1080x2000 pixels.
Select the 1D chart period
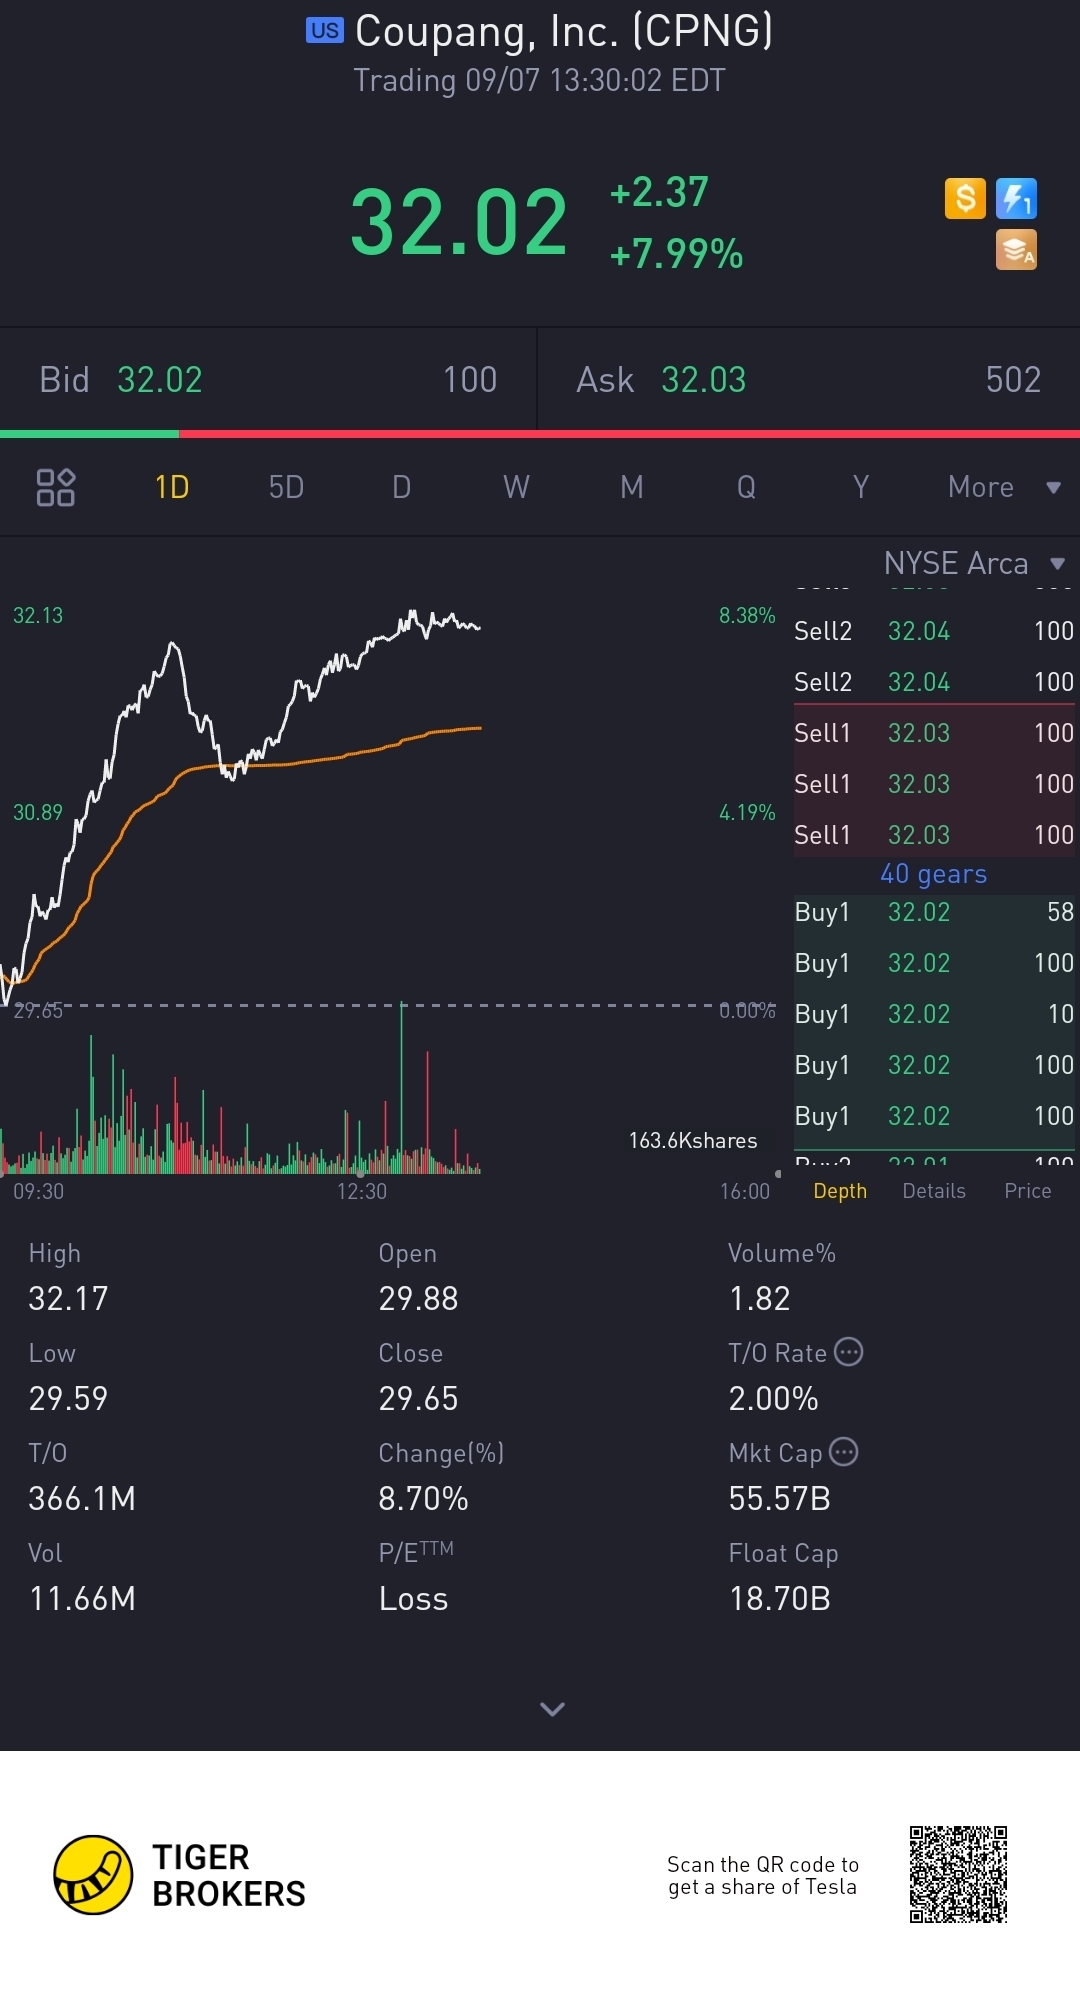[x=172, y=487]
